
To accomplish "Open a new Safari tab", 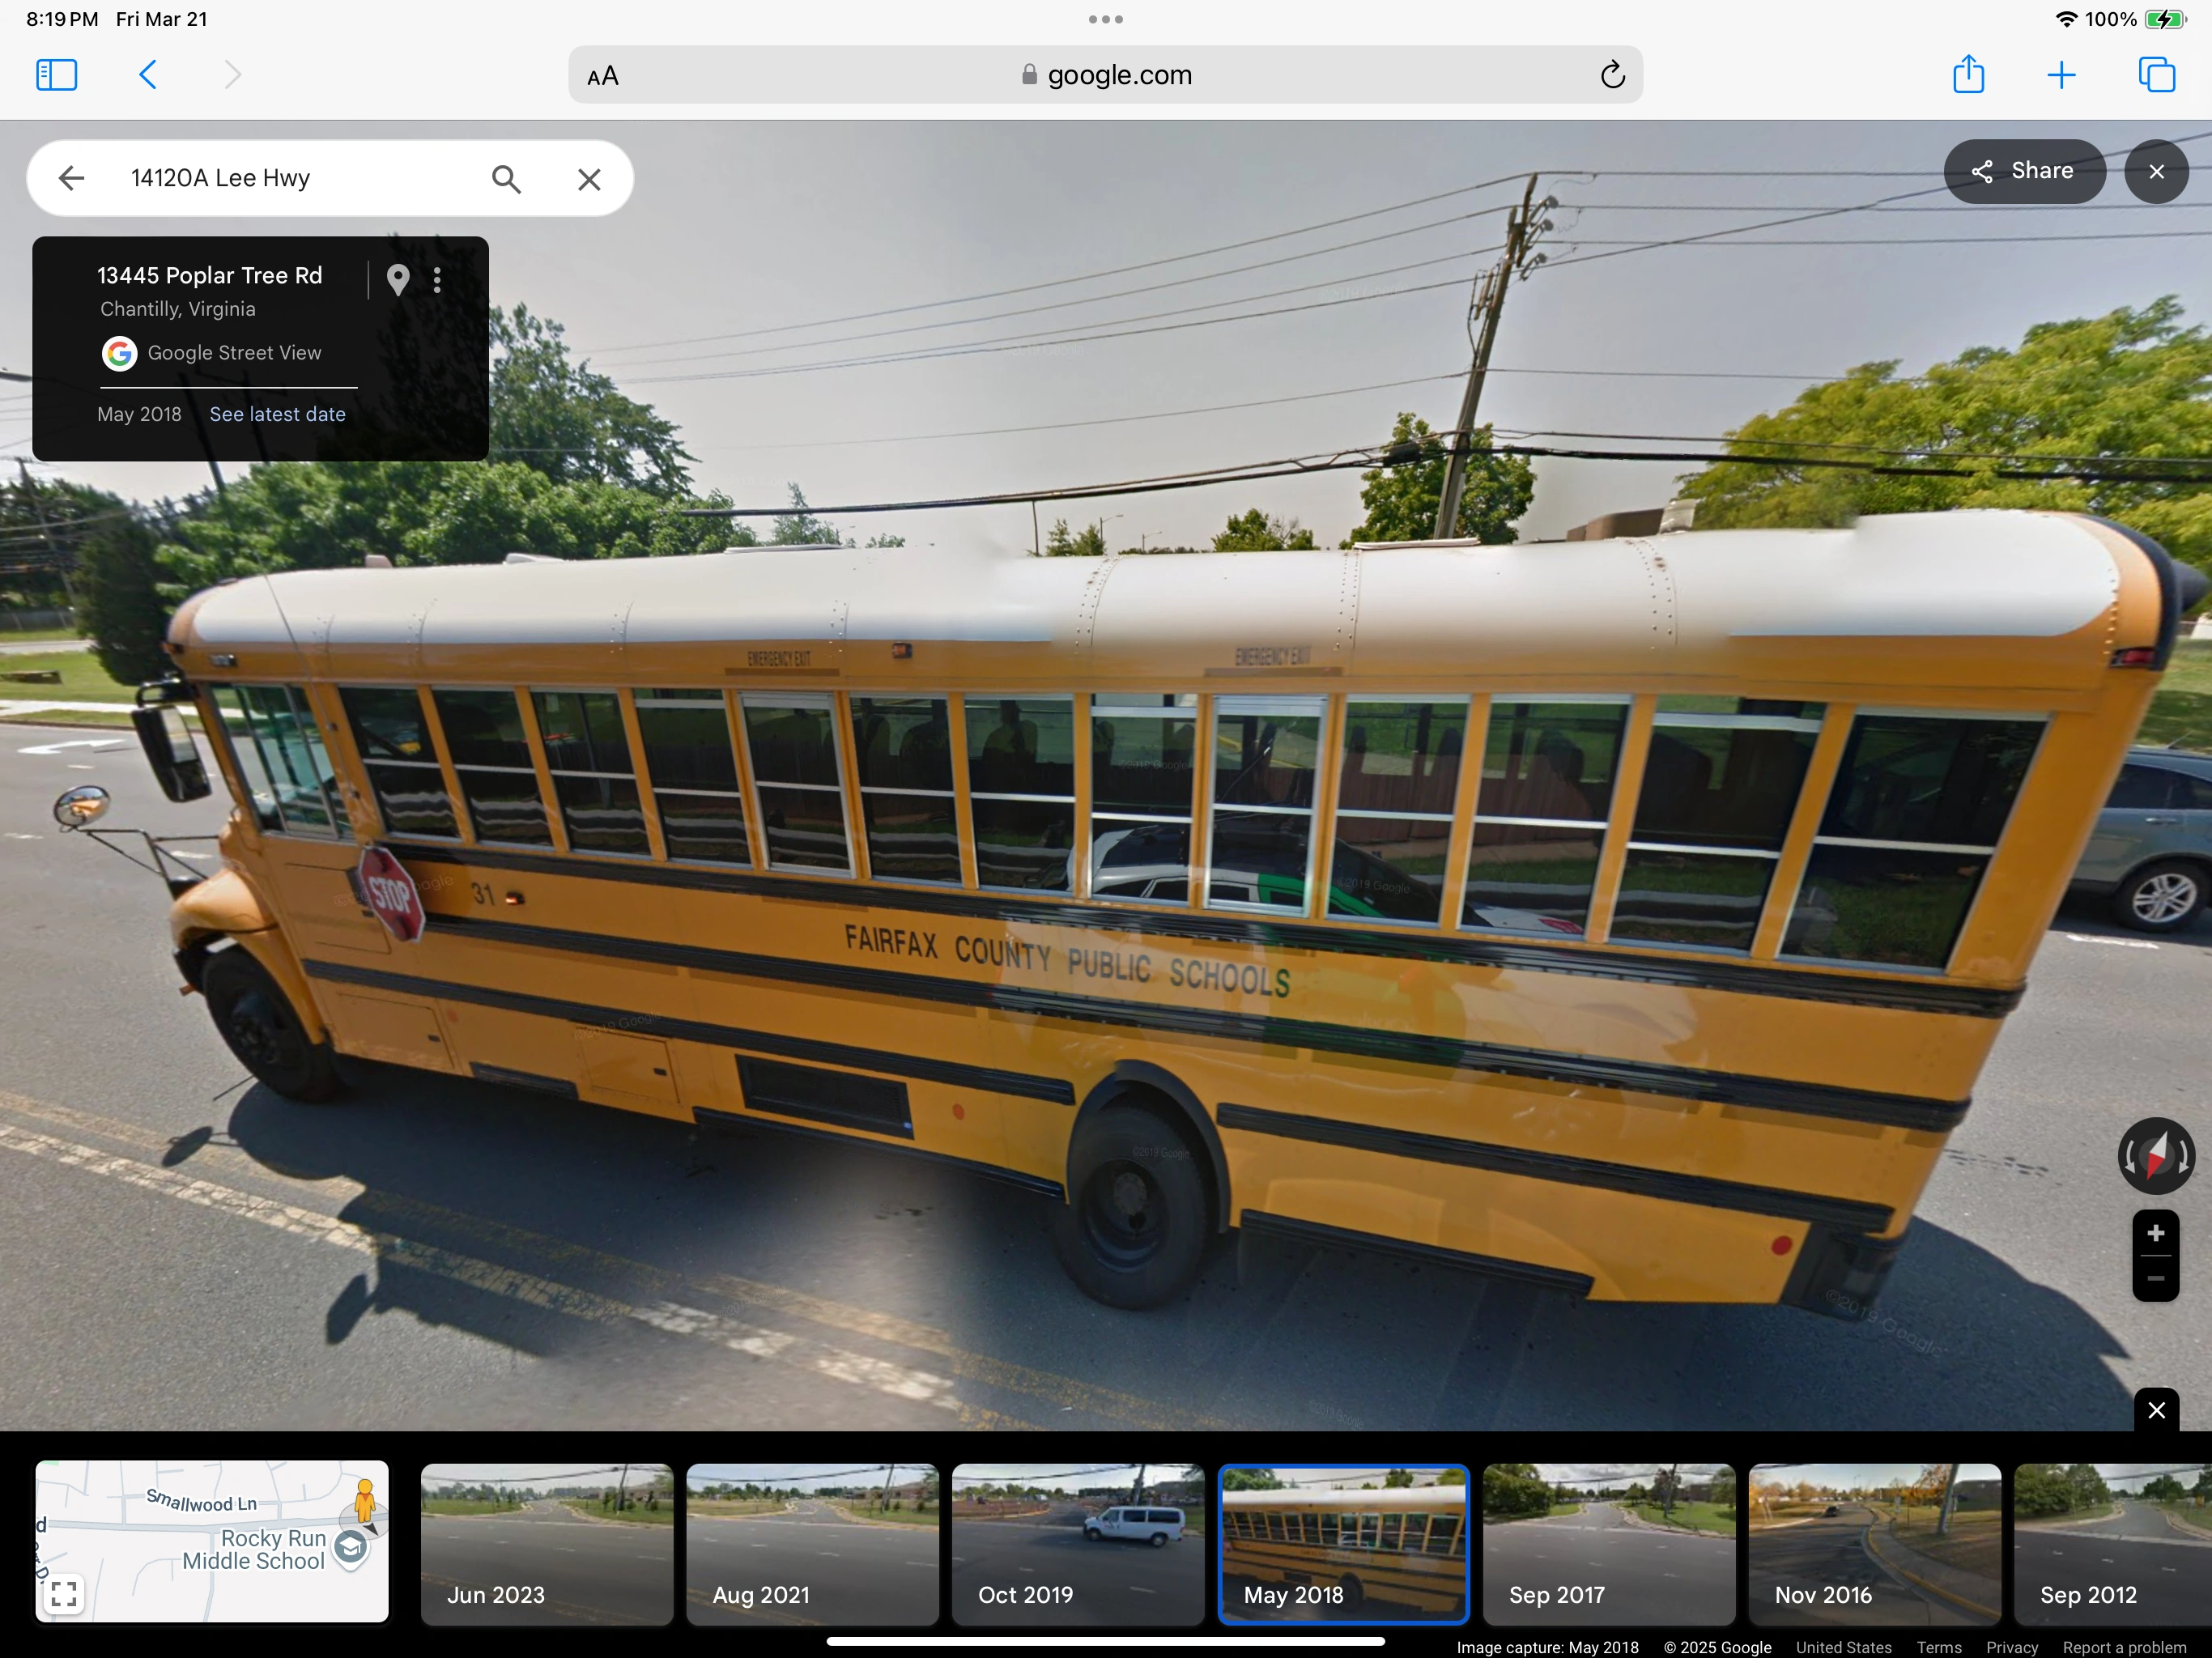I will [x=2061, y=75].
